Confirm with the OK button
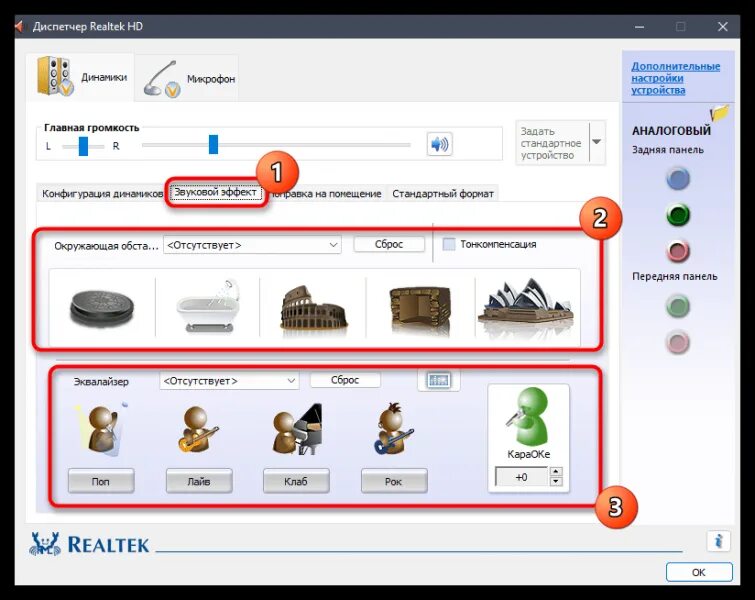The image size is (755, 600). tap(699, 572)
